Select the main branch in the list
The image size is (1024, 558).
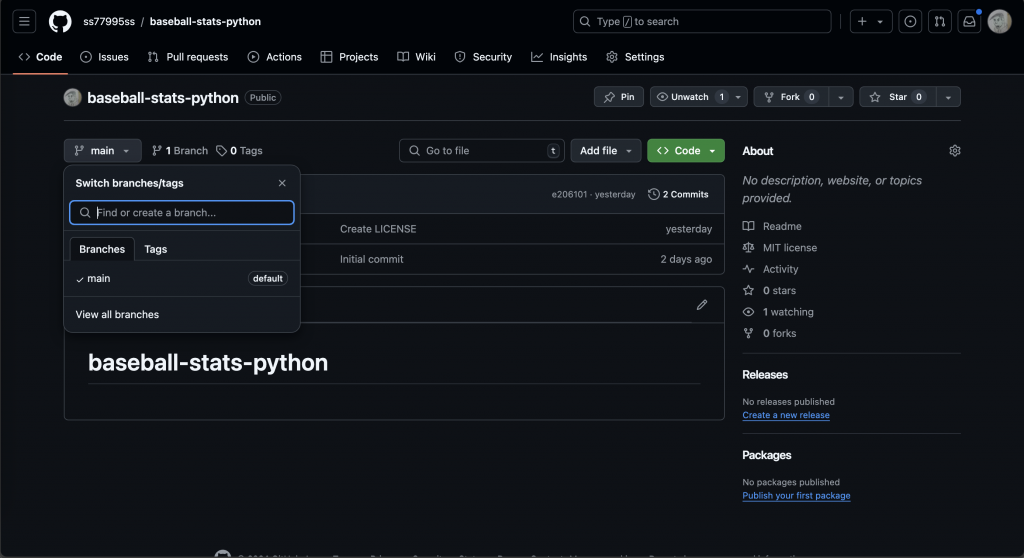point(99,279)
